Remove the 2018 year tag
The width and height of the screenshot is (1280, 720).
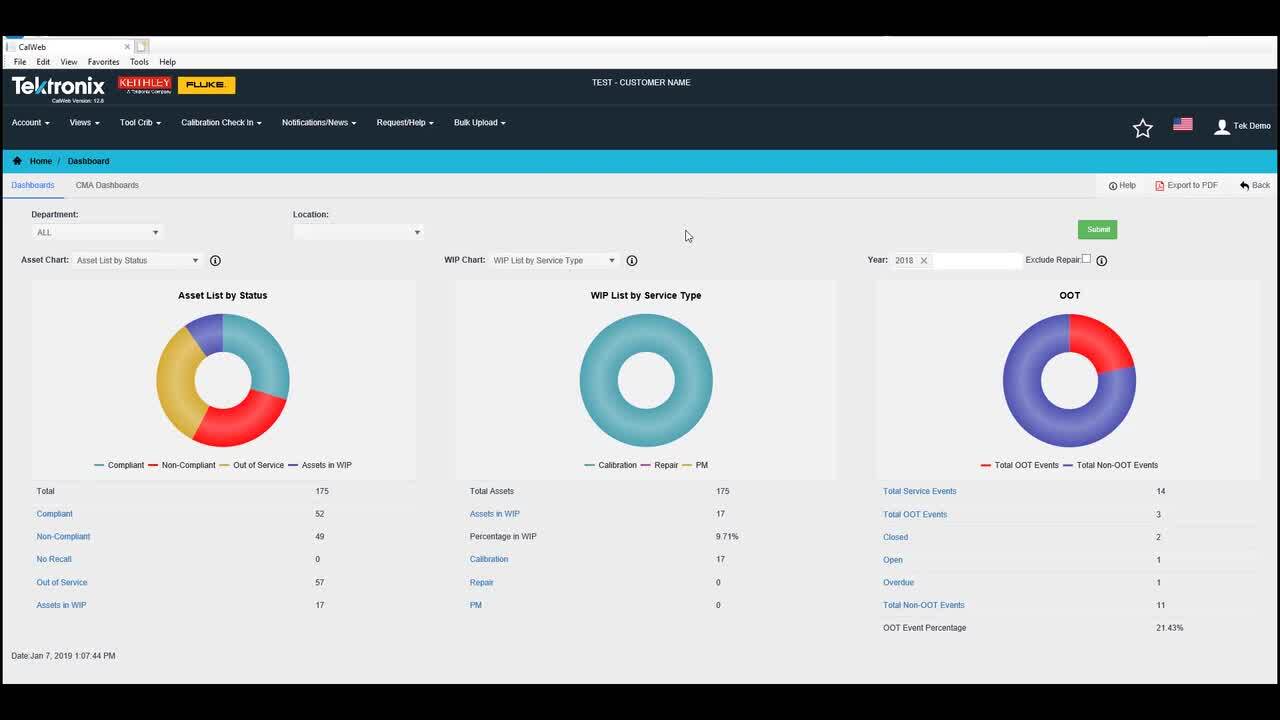(924, 261)
